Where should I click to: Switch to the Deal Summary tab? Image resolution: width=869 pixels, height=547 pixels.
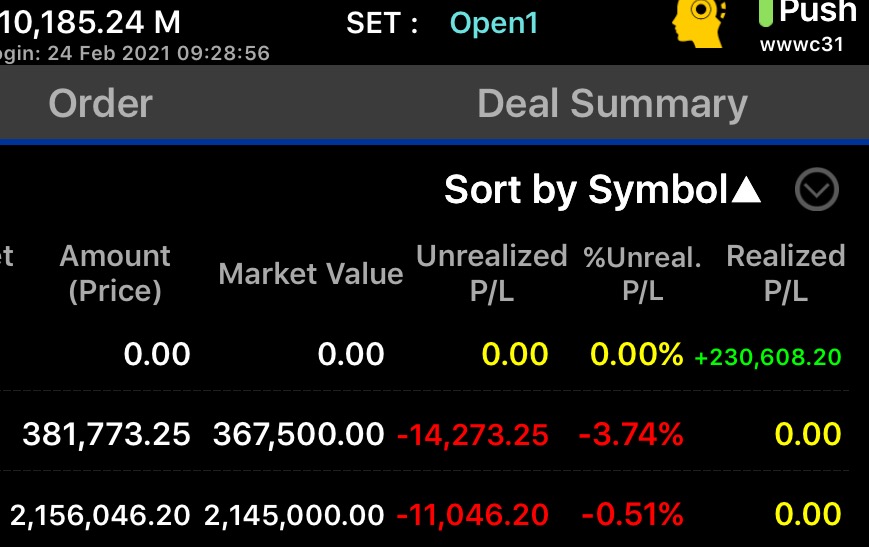[x=612, y=104]
